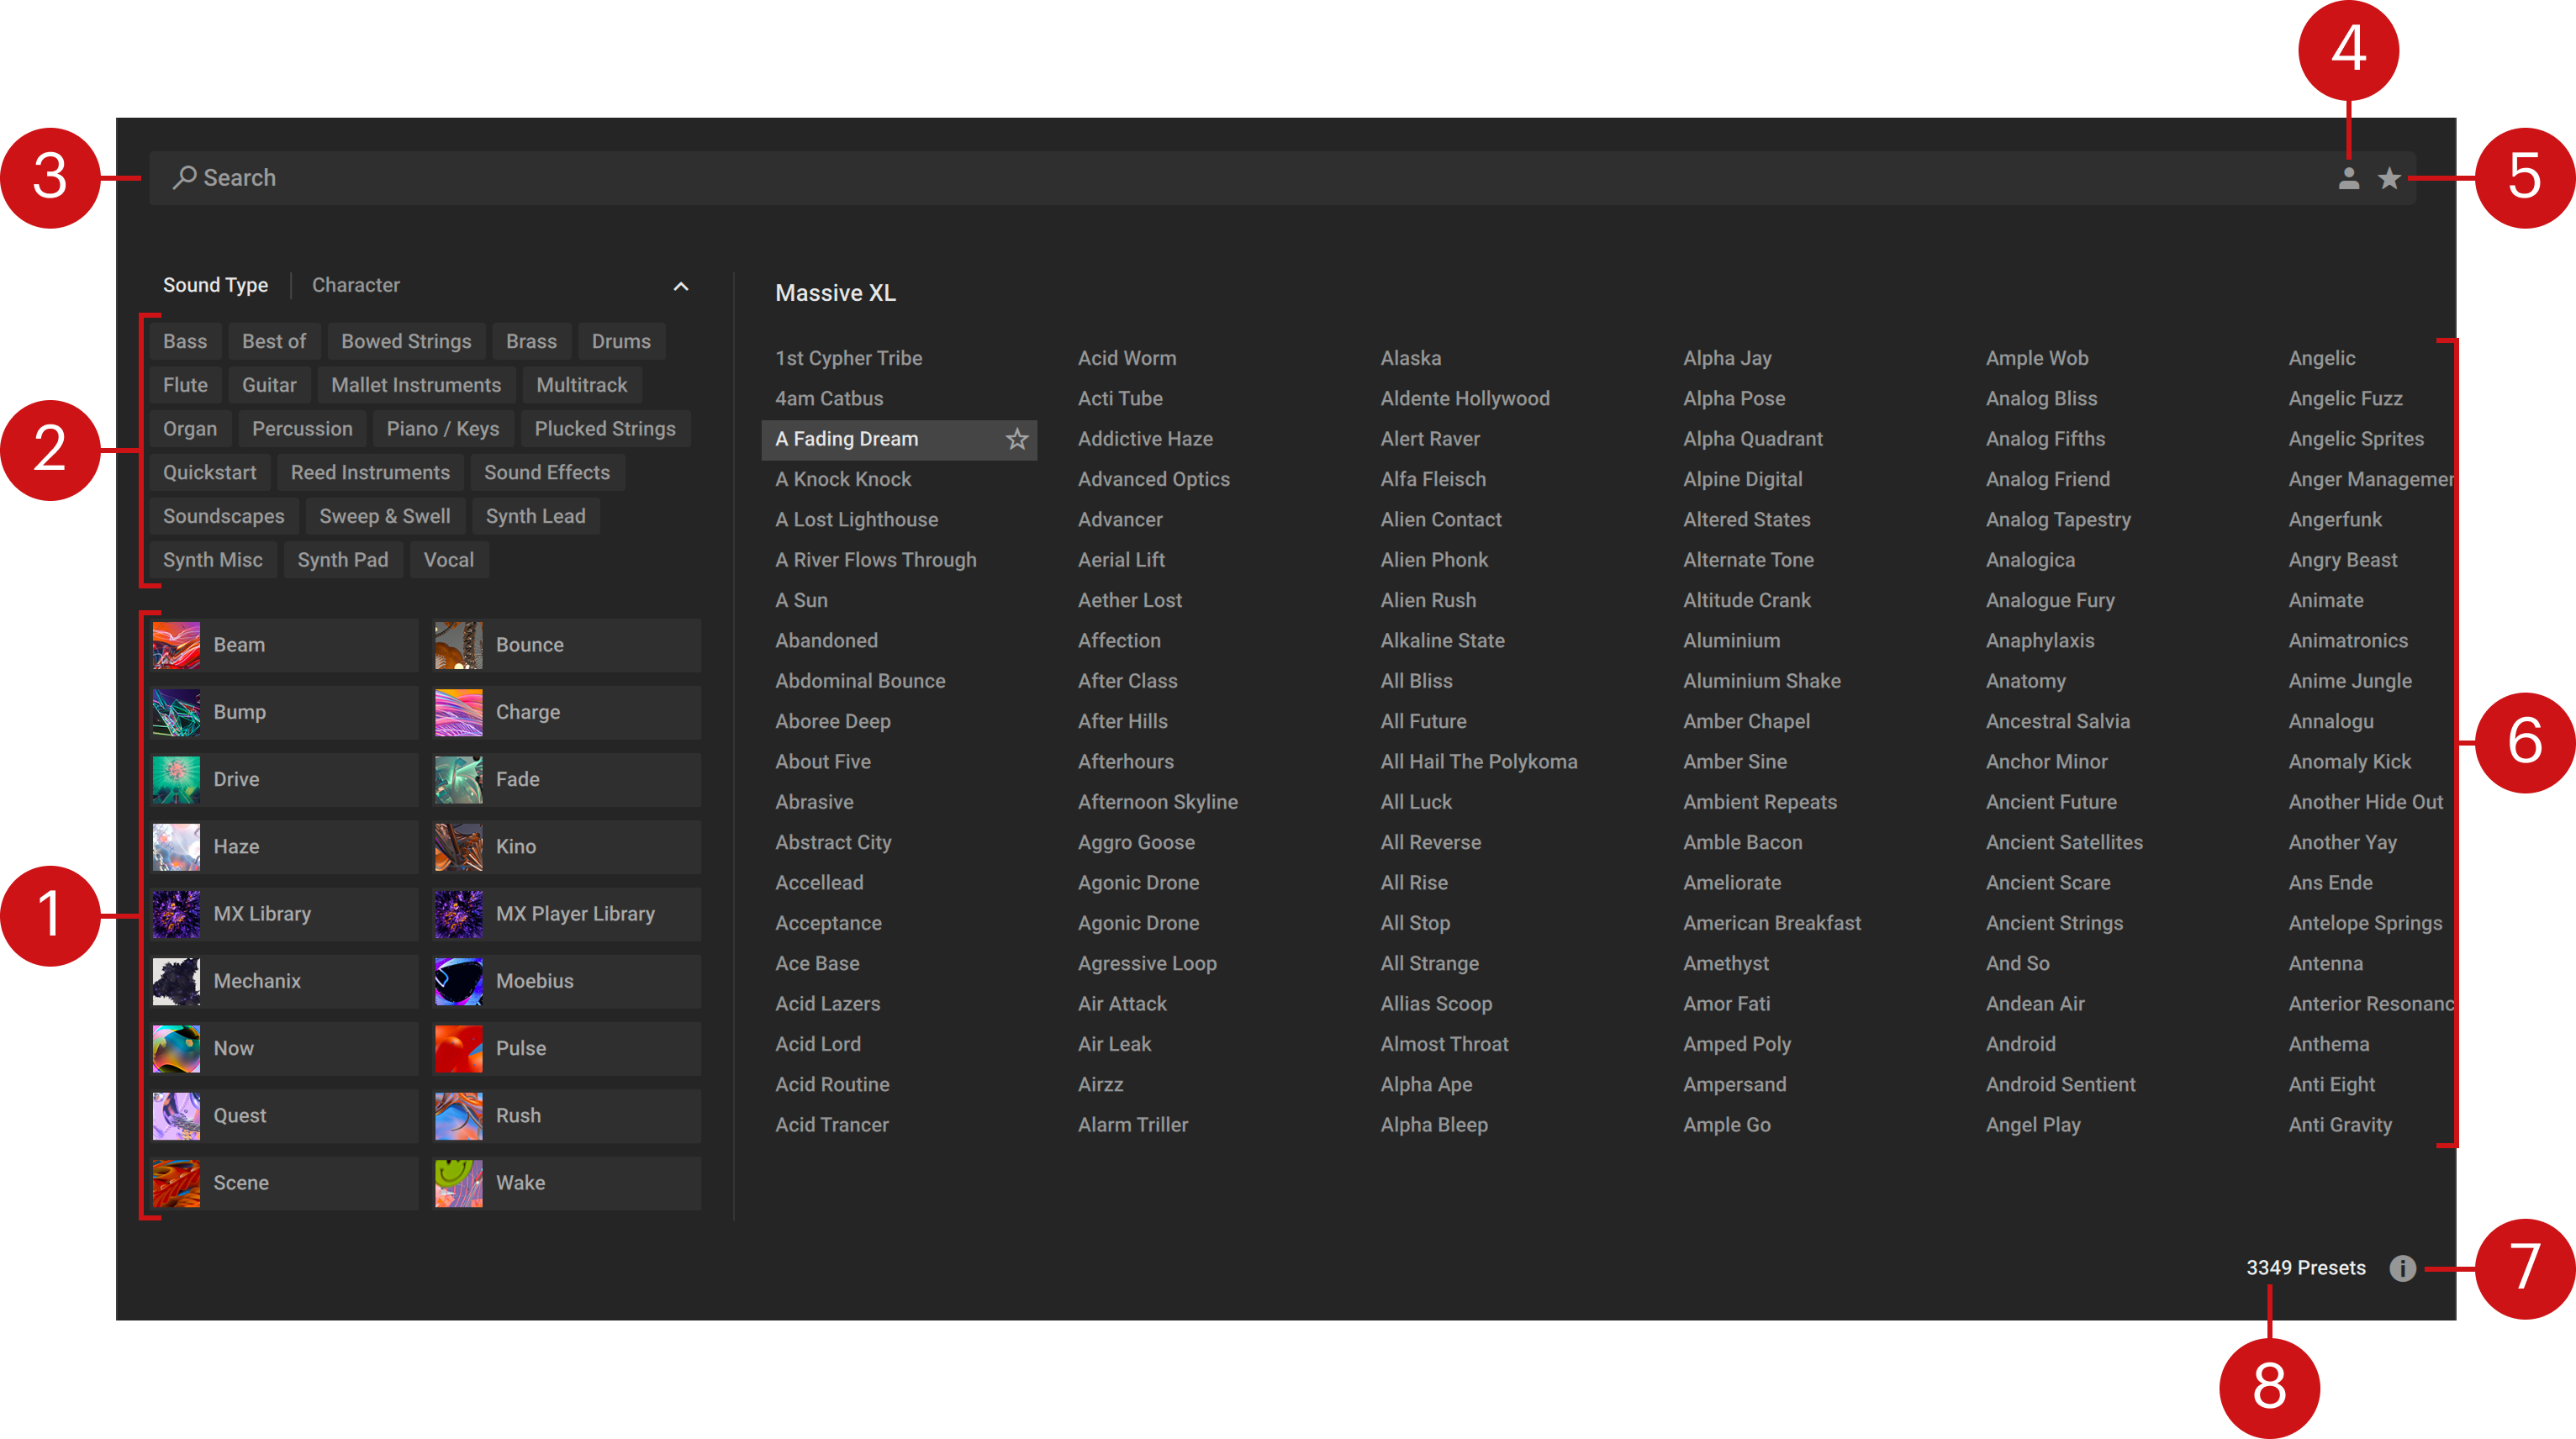Open the info icon next to preset count

pyautogui.click(x=2402, y=1268)
